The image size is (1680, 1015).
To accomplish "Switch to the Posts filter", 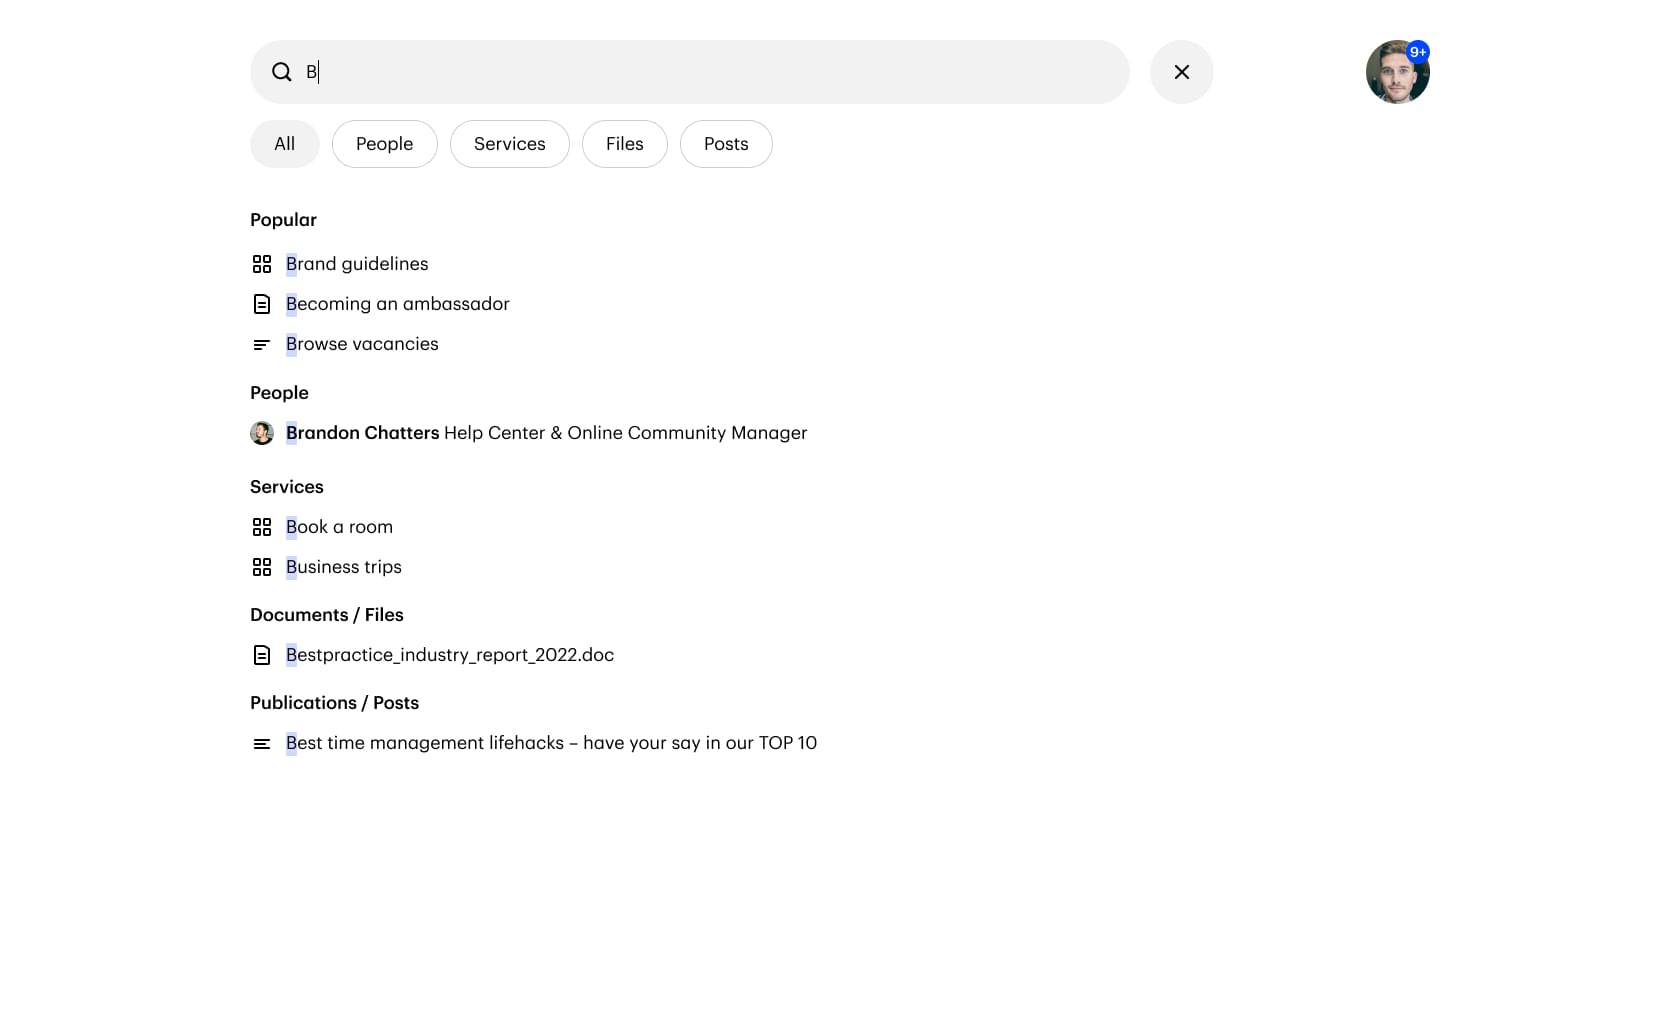I will (726, 144).
